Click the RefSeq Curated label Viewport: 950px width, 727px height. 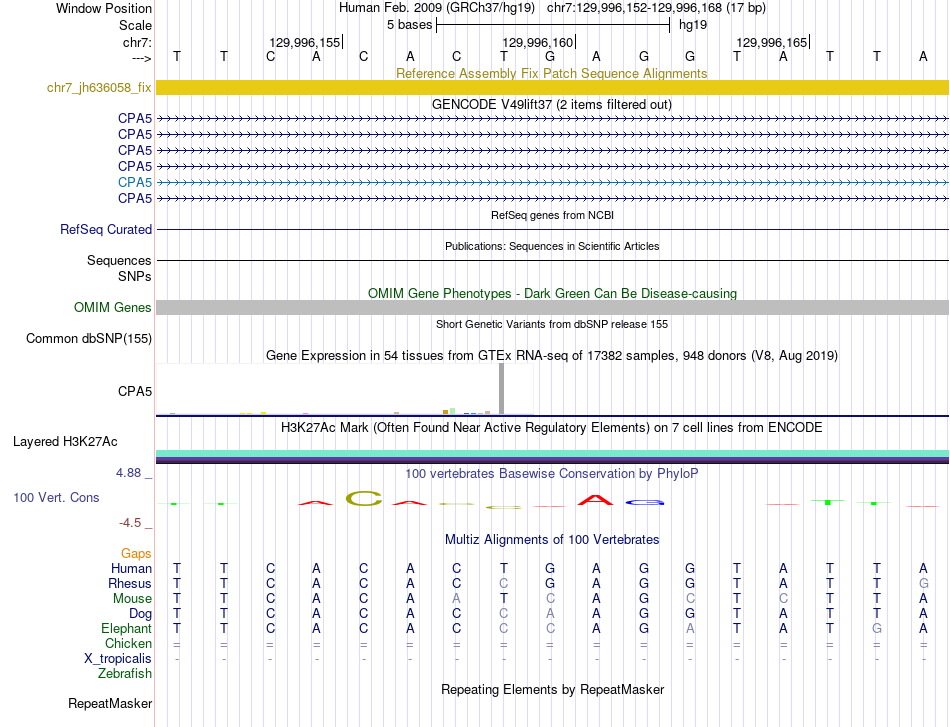(x=105, y=230)
